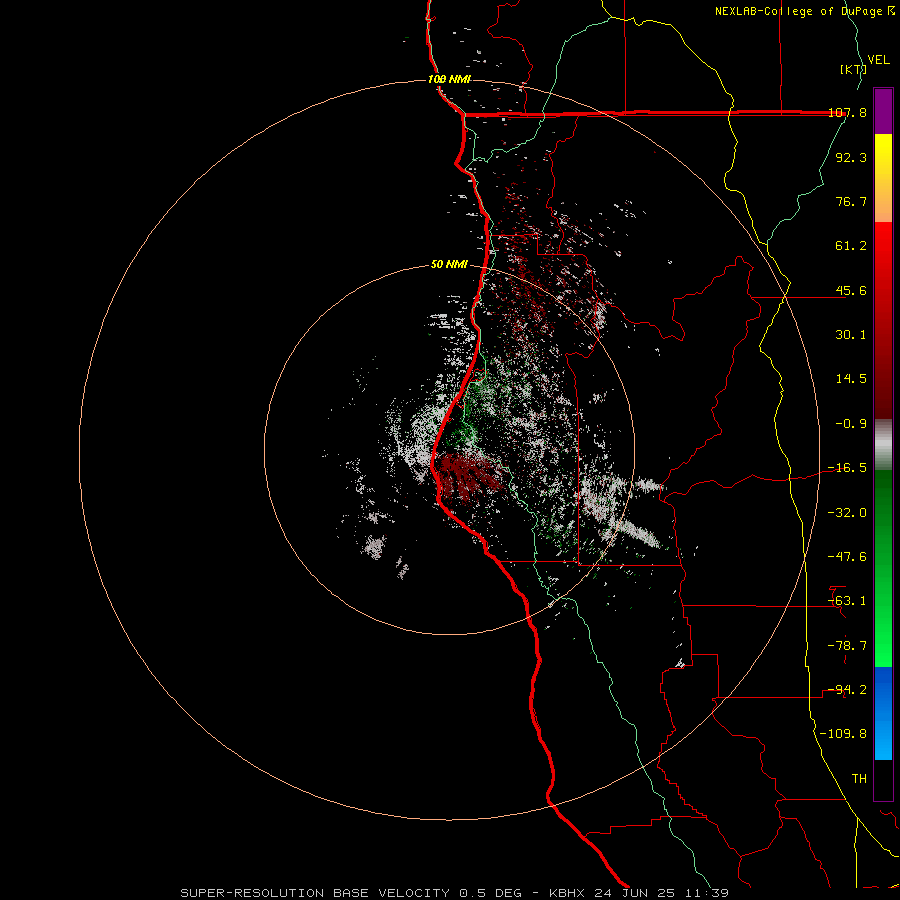Click the -47.6 legend value

(847, 557)
